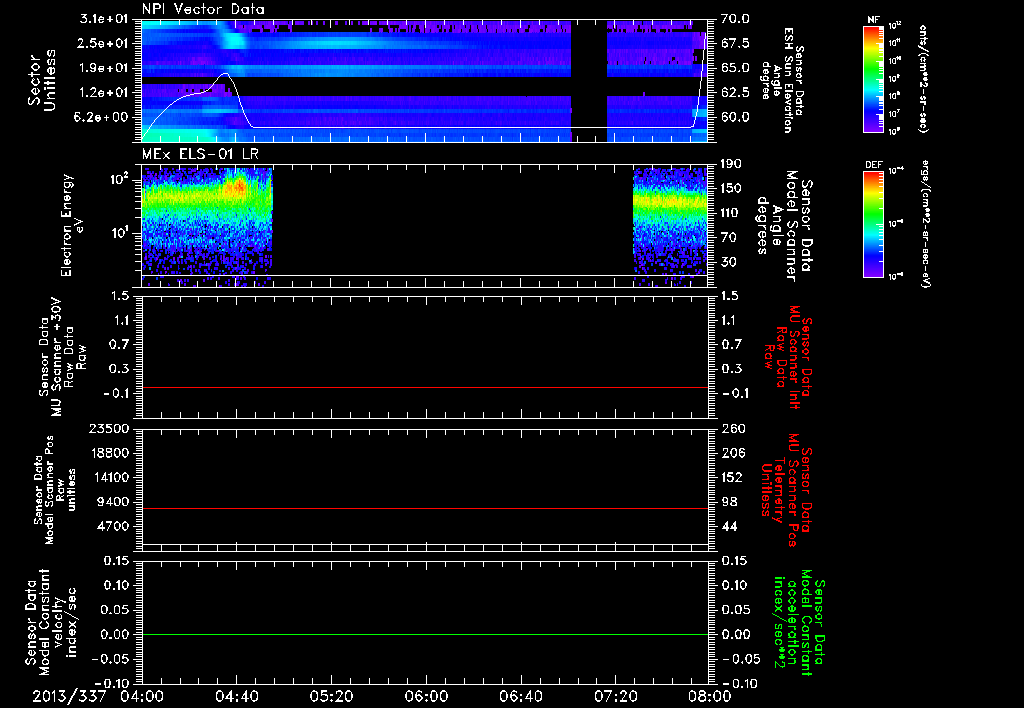Click the 206 telemetry tick label
Image resolution: width=1024 pixels, height=708 pixels.
click(731, 453)
